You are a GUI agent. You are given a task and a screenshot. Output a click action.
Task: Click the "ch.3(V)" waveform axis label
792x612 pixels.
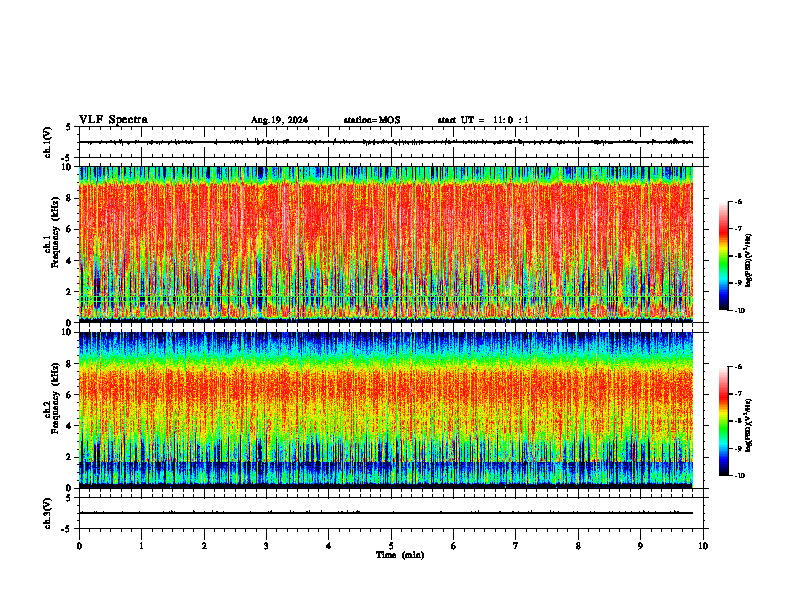48,513
